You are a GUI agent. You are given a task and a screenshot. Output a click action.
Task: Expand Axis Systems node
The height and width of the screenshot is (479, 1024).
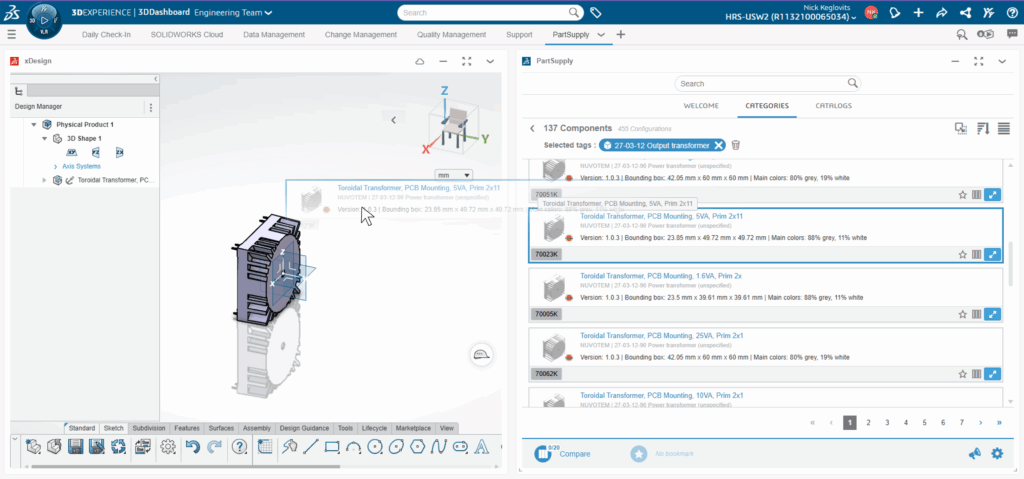click(x=56, y=166)
